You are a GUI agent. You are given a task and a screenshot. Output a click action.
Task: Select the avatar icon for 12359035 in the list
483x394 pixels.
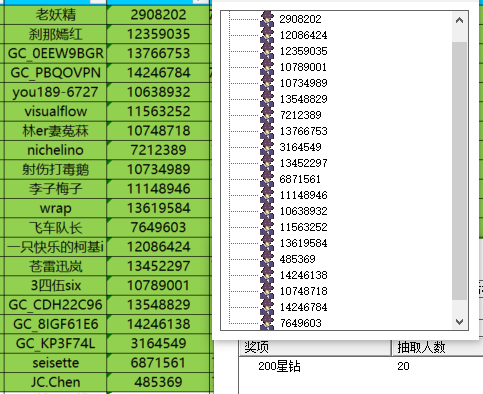click(x=267, y=51)
